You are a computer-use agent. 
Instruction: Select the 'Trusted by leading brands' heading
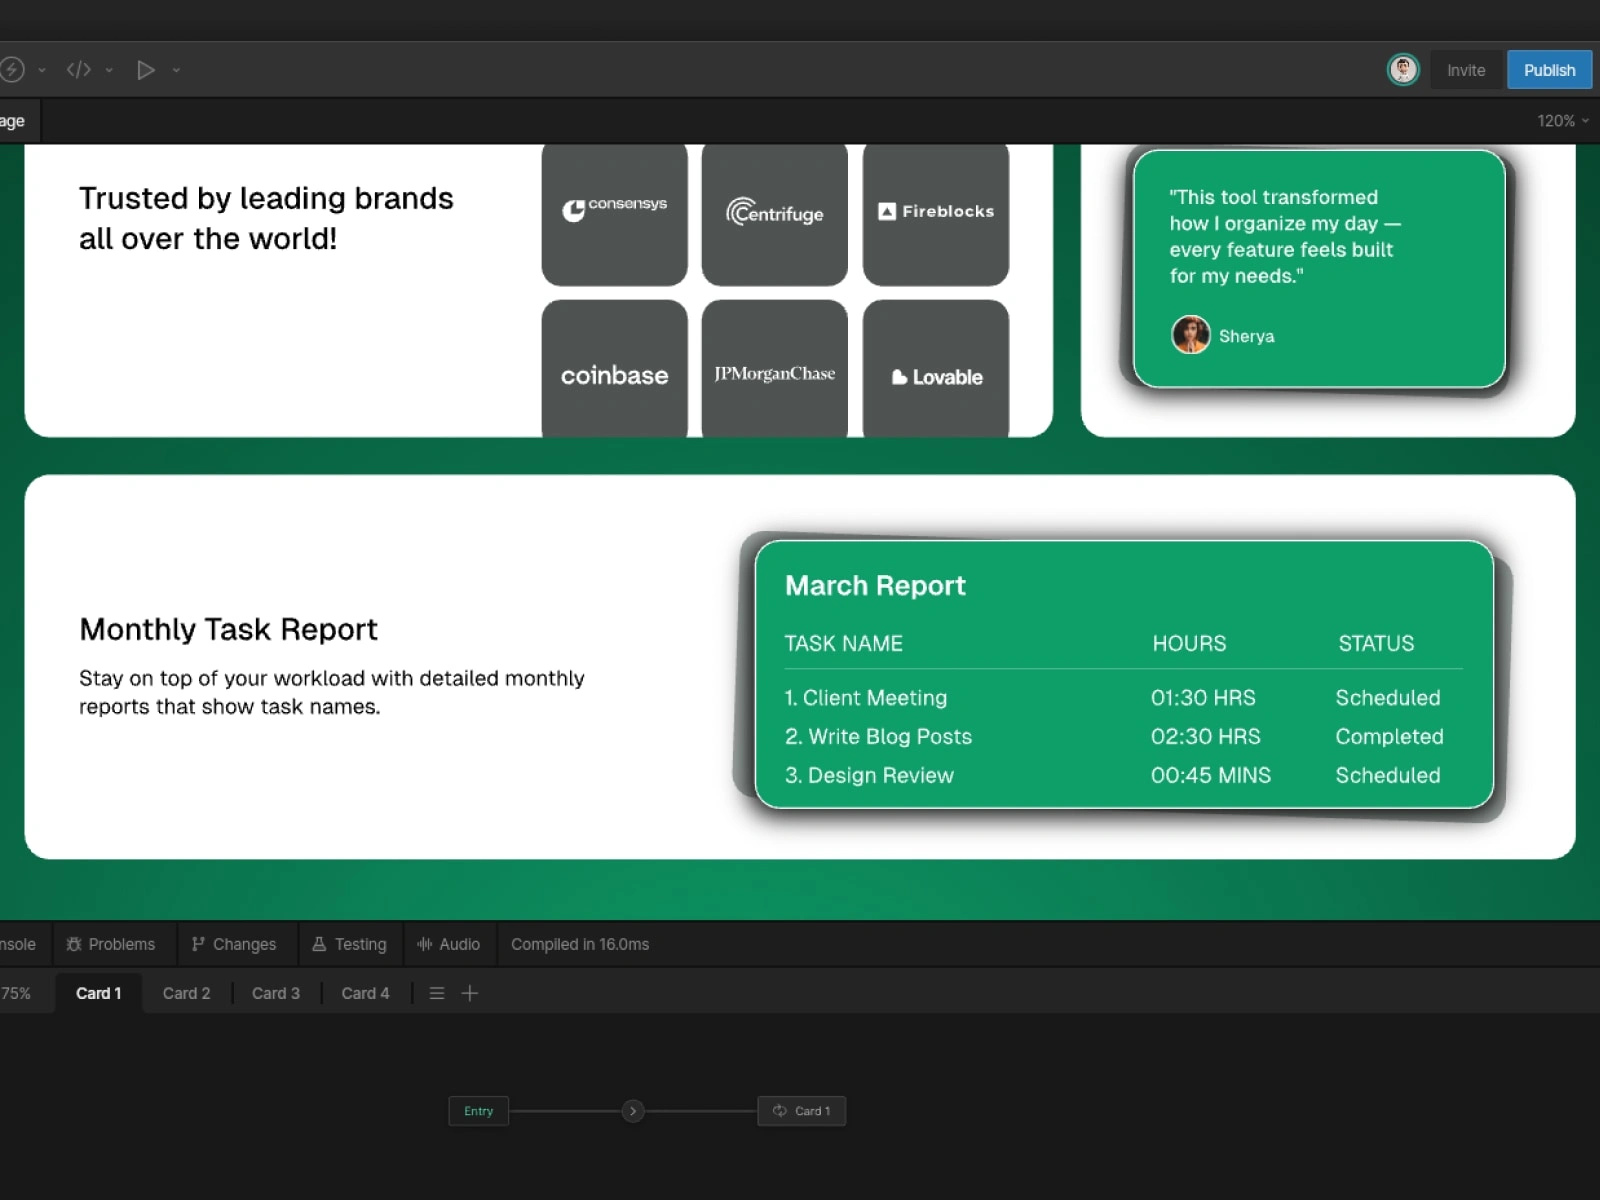pyautogui.click(x=266, y=218)
